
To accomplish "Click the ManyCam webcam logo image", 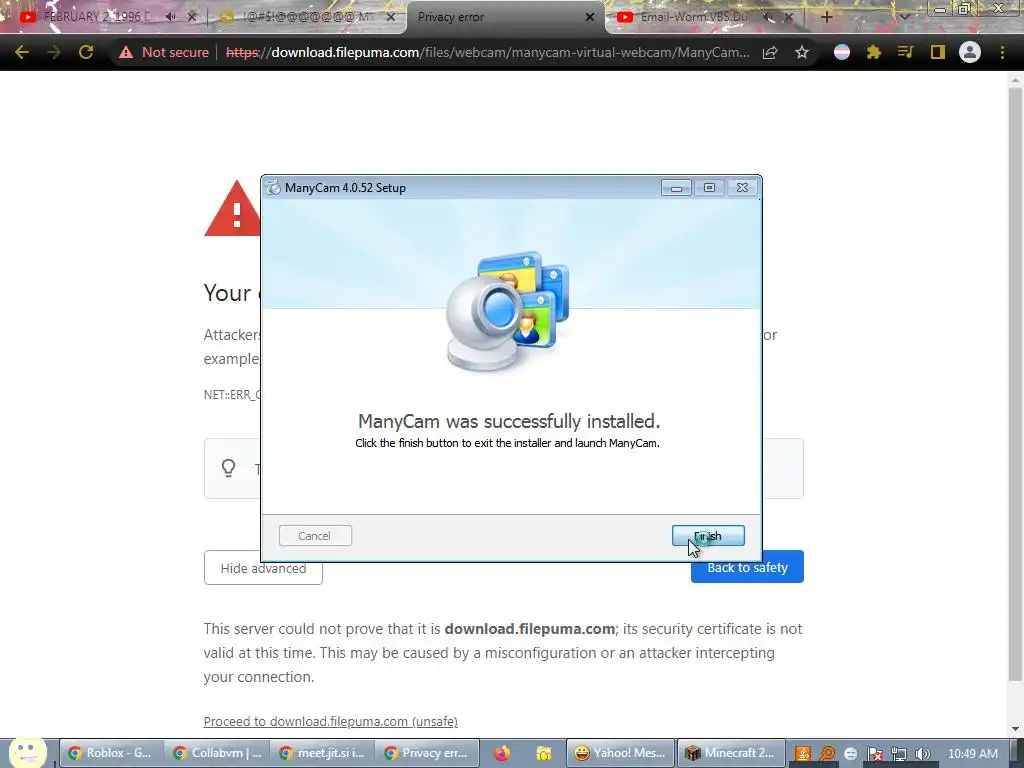I will [x=507, y=312].
